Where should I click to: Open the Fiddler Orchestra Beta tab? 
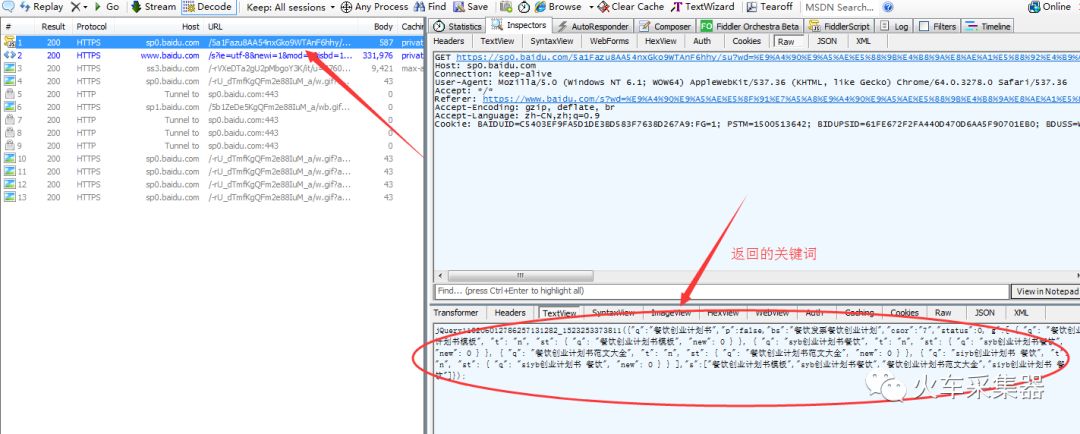(x=750, y=26)
